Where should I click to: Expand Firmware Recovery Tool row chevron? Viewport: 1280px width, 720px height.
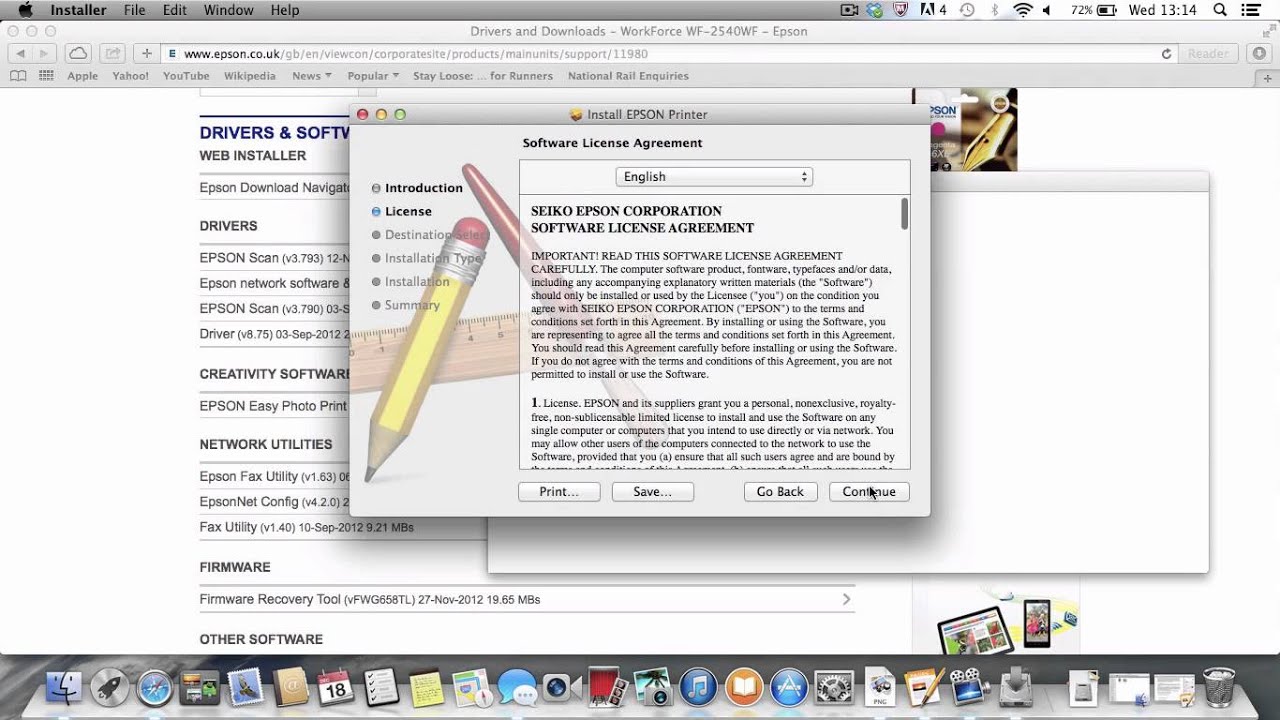click(x=846, y=600)
